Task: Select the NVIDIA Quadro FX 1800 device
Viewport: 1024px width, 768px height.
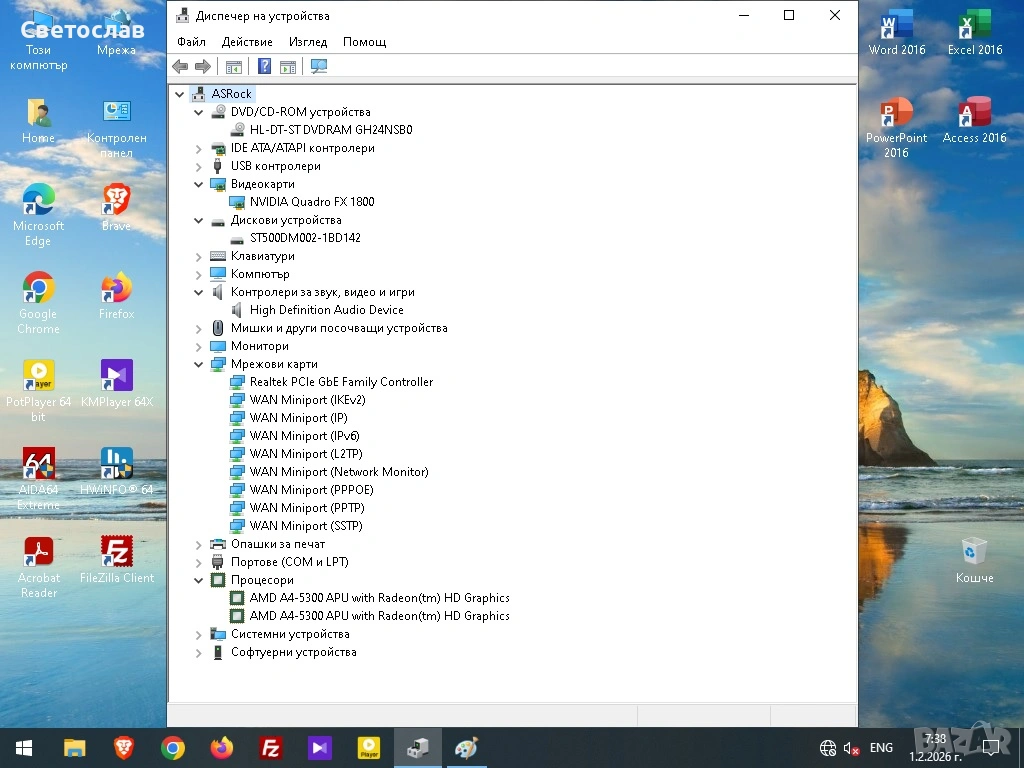Action: (311, 202)
